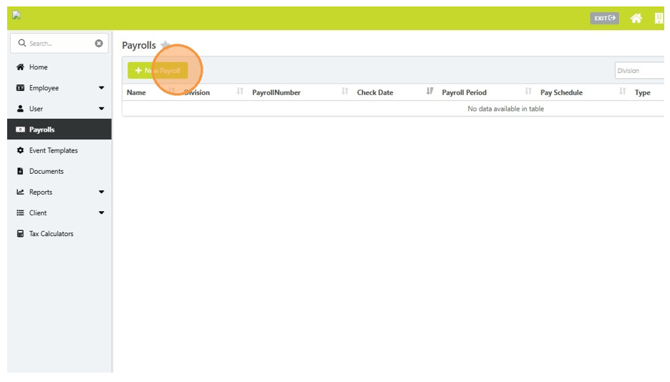Viewport: 670px width, 382px height.
Task: Click the gear icon beside Event Templates
Action: [20, 150]
